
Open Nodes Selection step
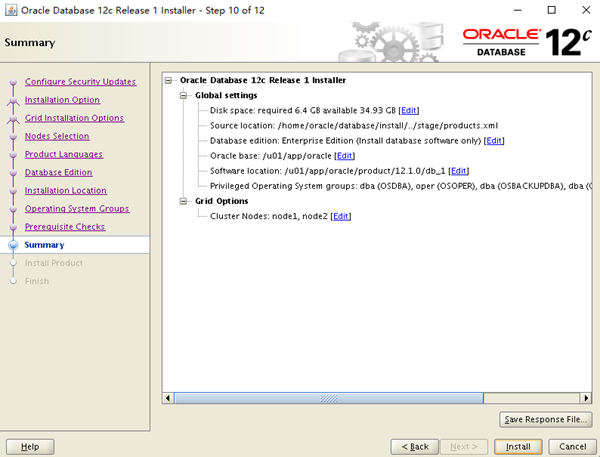point(57,136)
